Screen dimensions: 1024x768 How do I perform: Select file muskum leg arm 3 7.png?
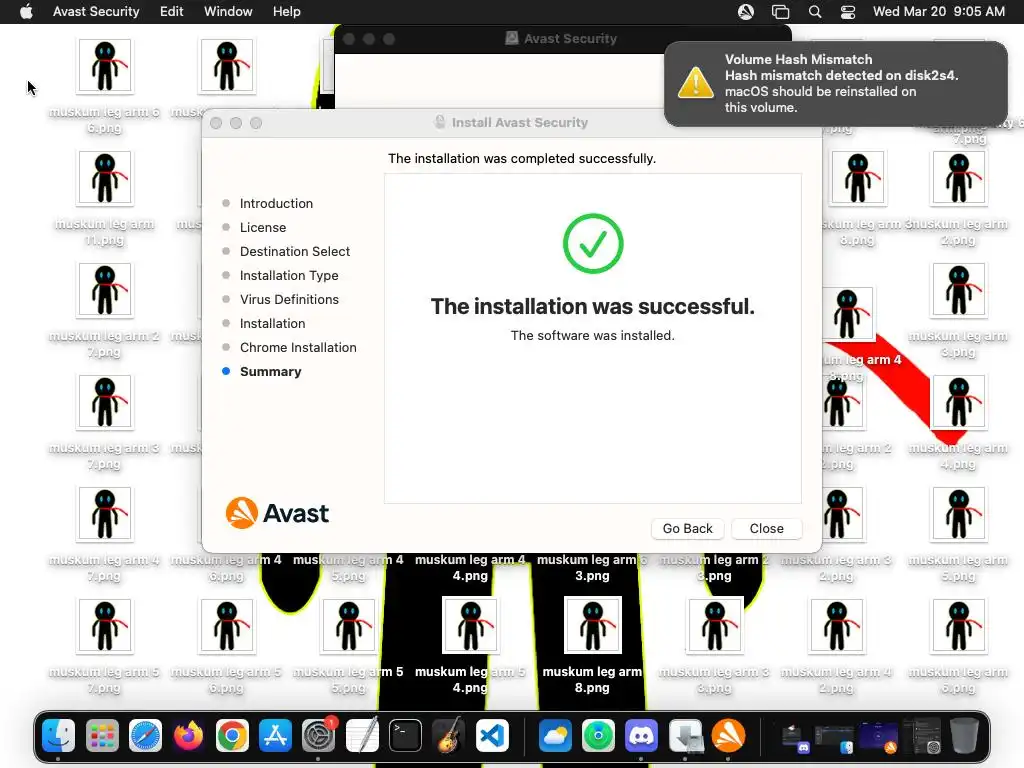104,402
